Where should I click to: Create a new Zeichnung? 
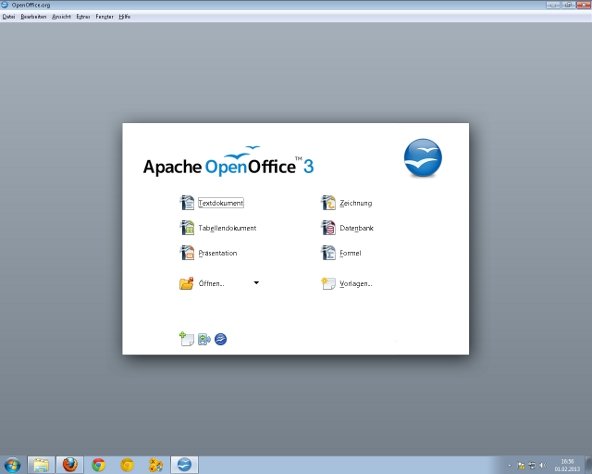[x=356, y=203]
